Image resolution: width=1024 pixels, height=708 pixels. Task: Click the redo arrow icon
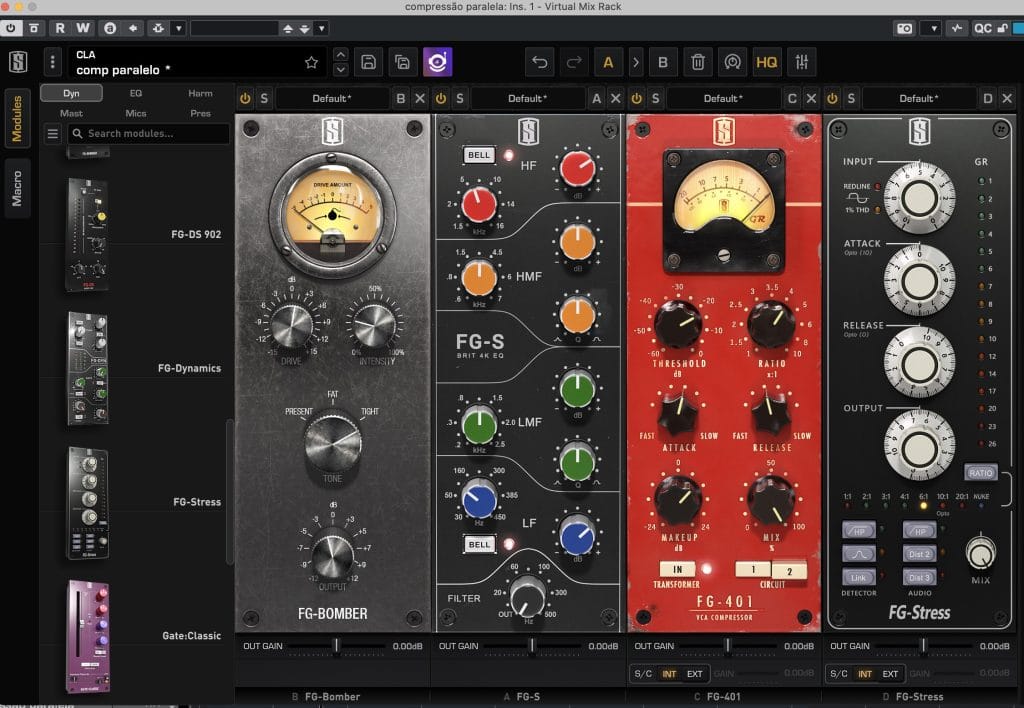point(574,62)
